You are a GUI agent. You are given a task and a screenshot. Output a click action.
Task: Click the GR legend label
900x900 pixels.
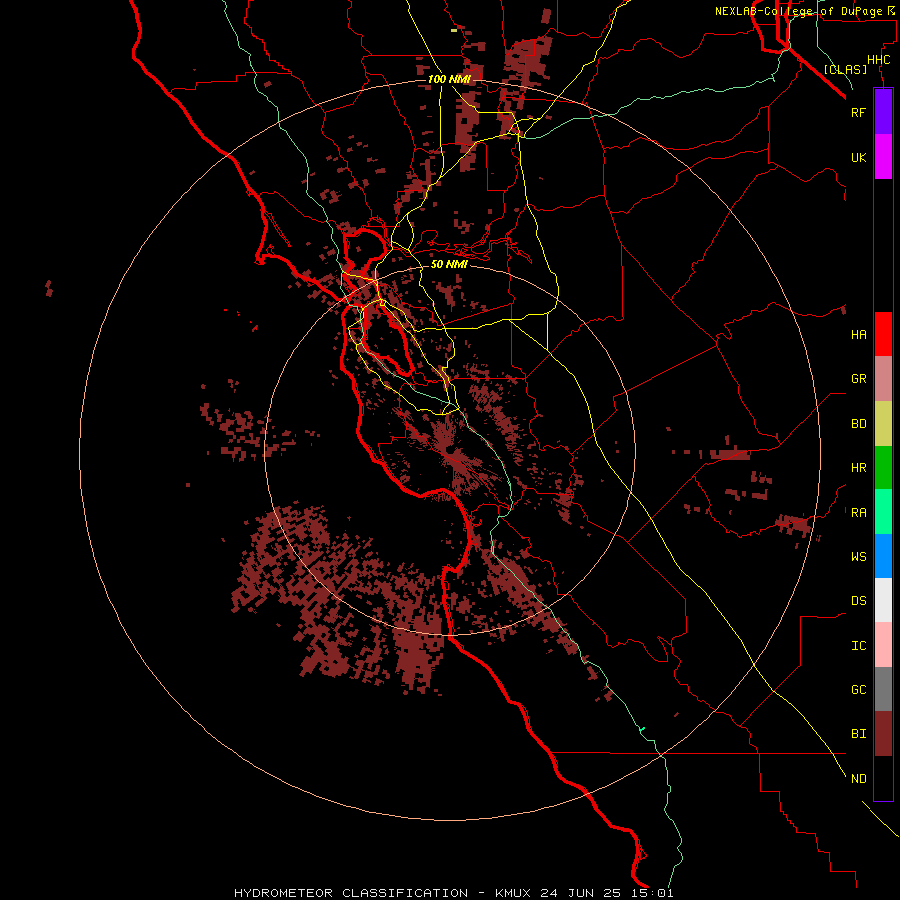[x=859, y=379]
